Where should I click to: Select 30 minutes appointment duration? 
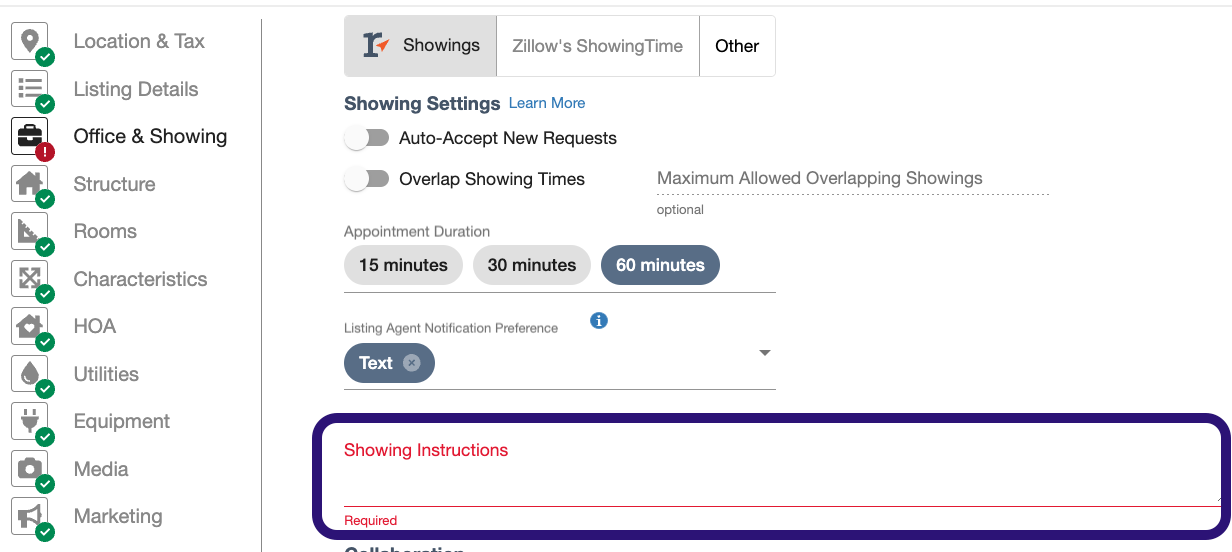(x=532, y=265)
